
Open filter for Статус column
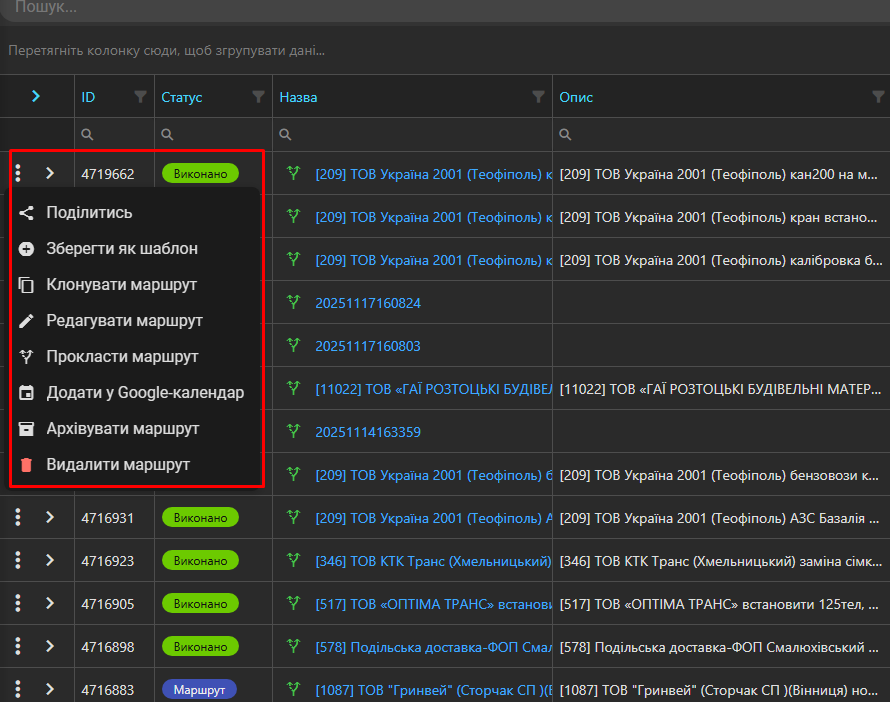[x=258, y=97]
